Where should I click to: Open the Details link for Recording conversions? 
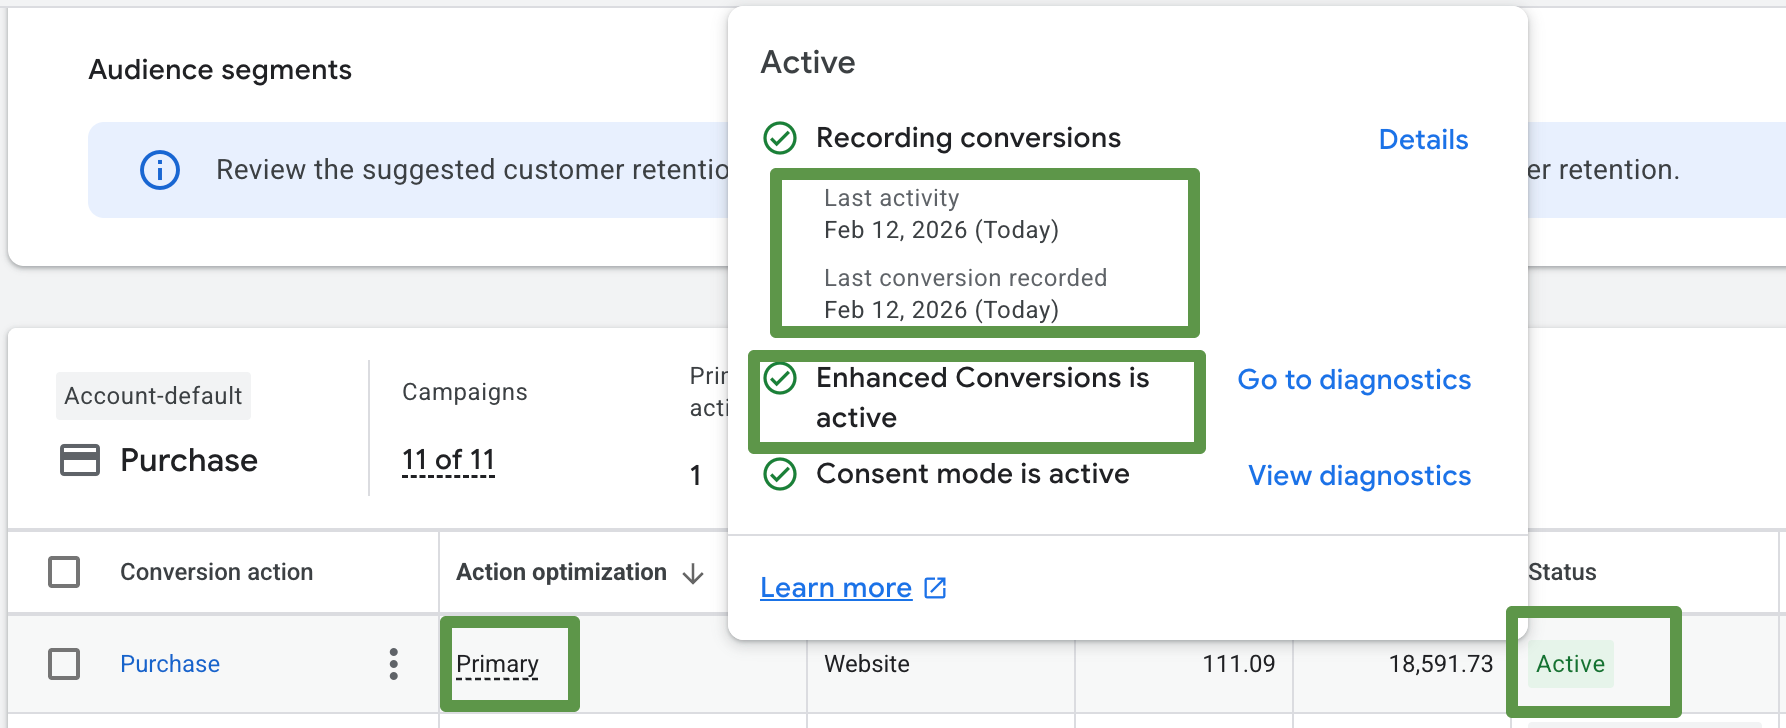tap(1423, 140)
